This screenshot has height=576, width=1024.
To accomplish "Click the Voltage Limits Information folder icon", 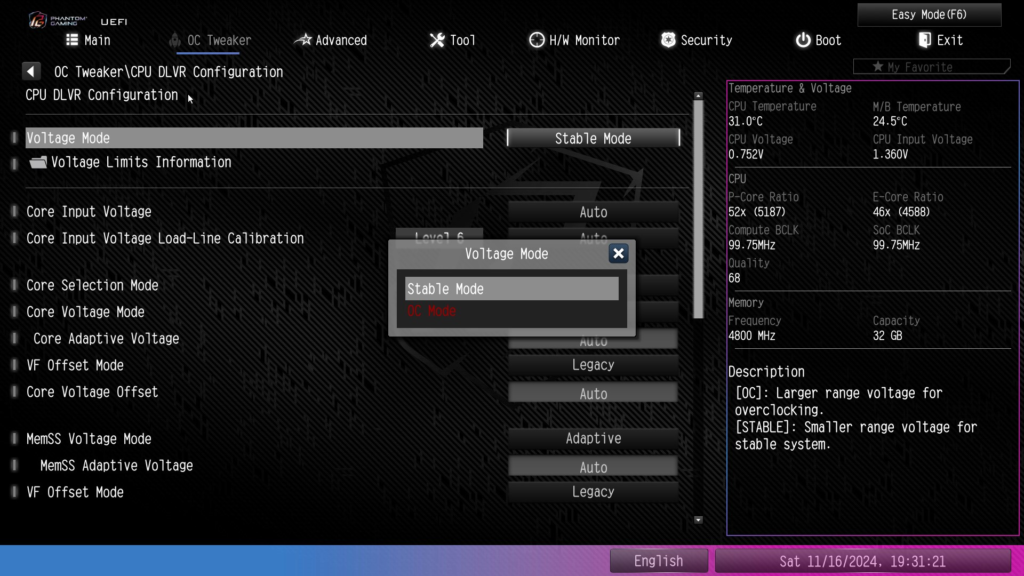I will [38, 162].
